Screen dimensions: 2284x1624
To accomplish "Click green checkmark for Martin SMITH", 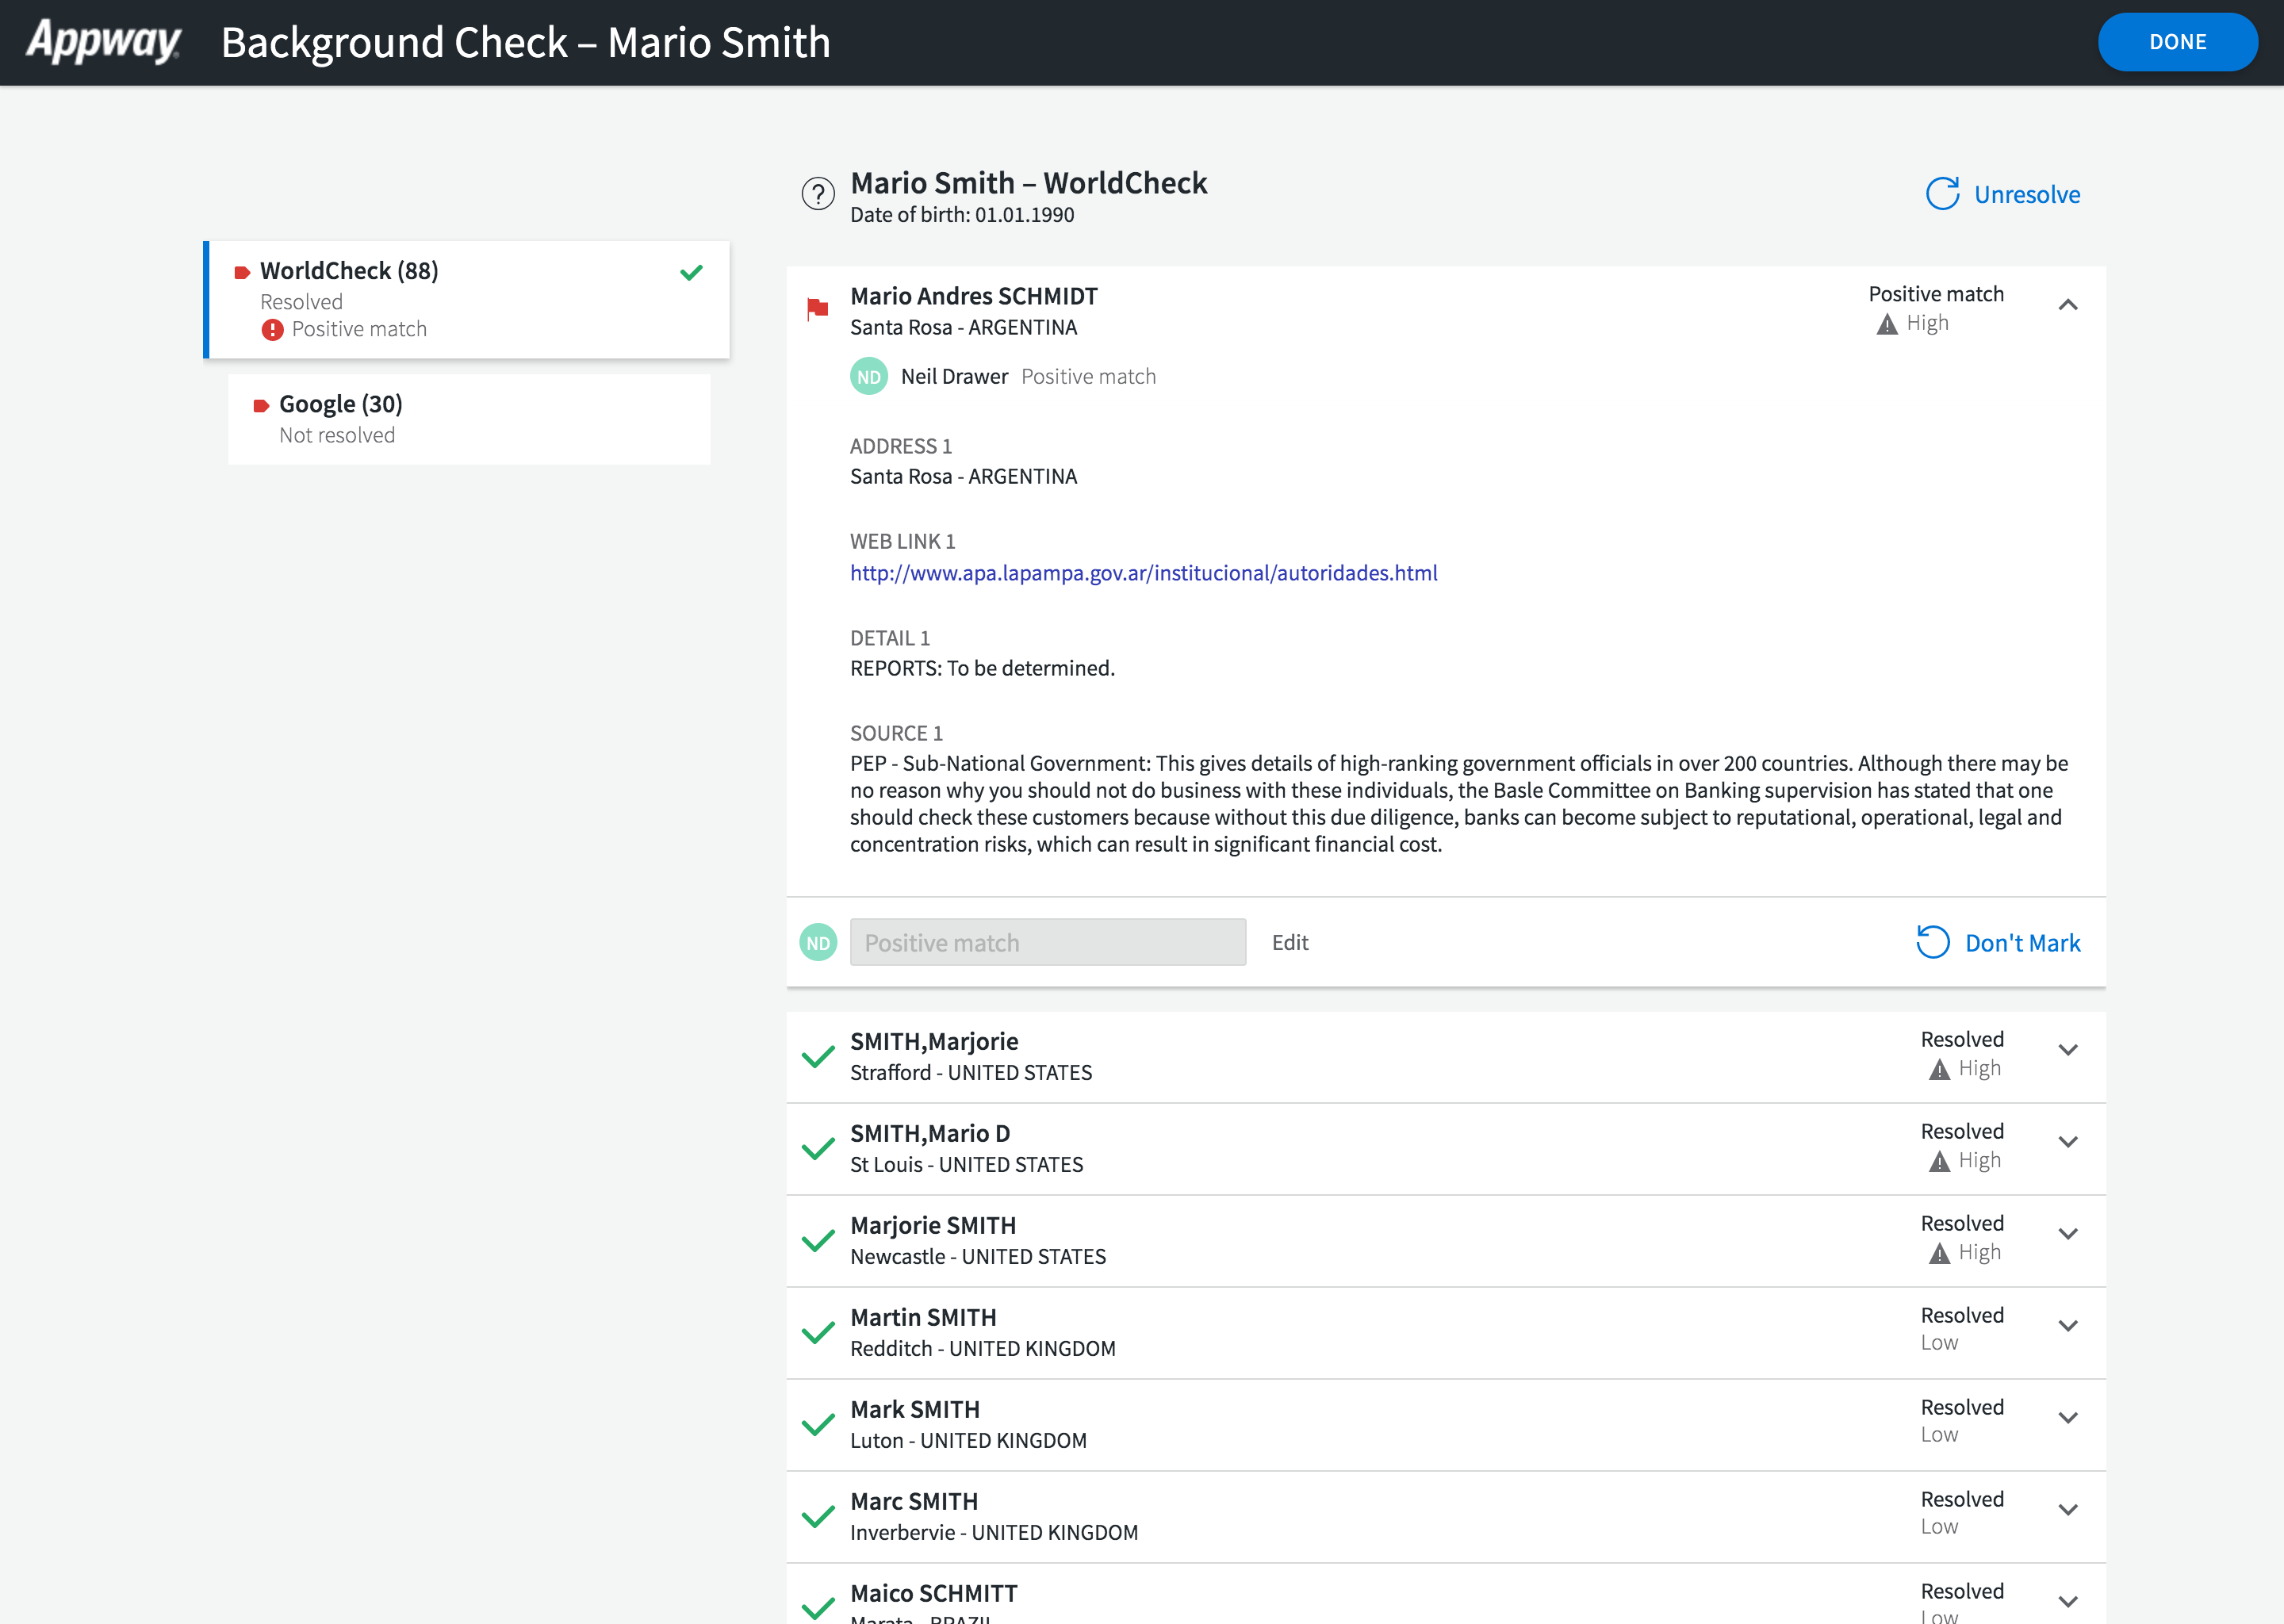I will [x=818, y=1333].
